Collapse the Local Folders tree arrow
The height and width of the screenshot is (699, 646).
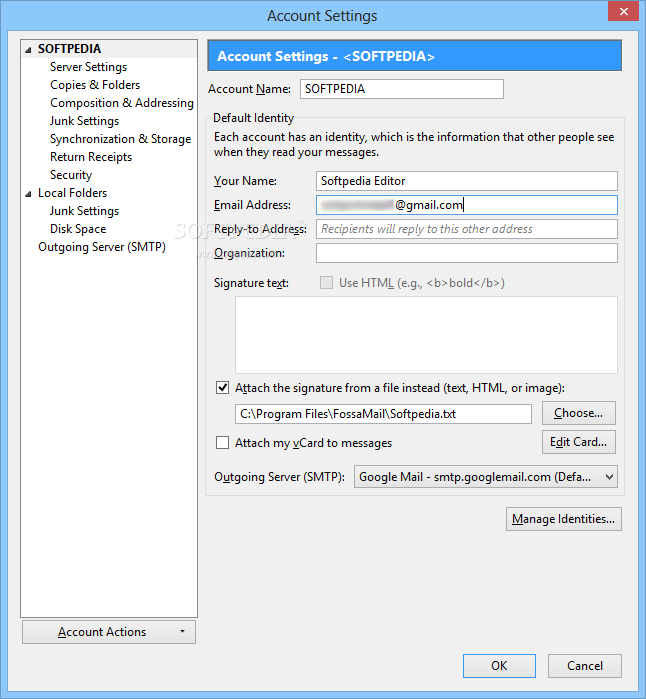(x=28, y=194)
